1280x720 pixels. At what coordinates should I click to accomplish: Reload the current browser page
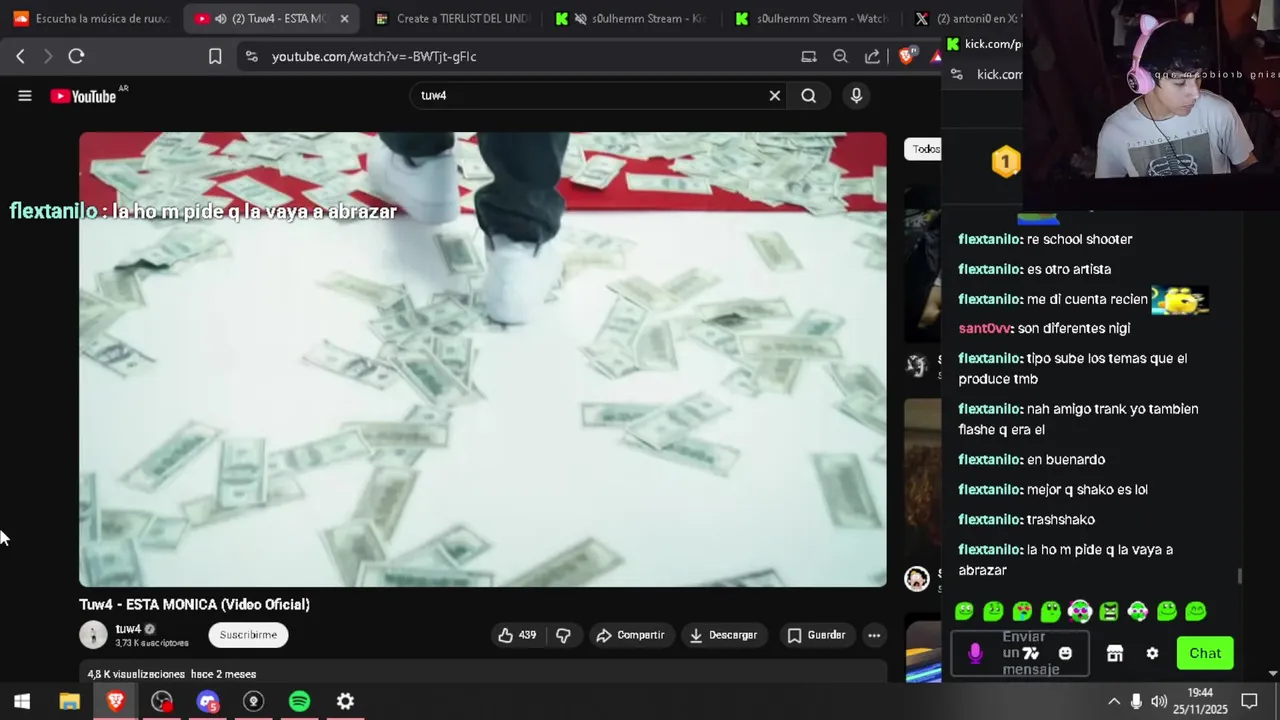pos(76,56)
